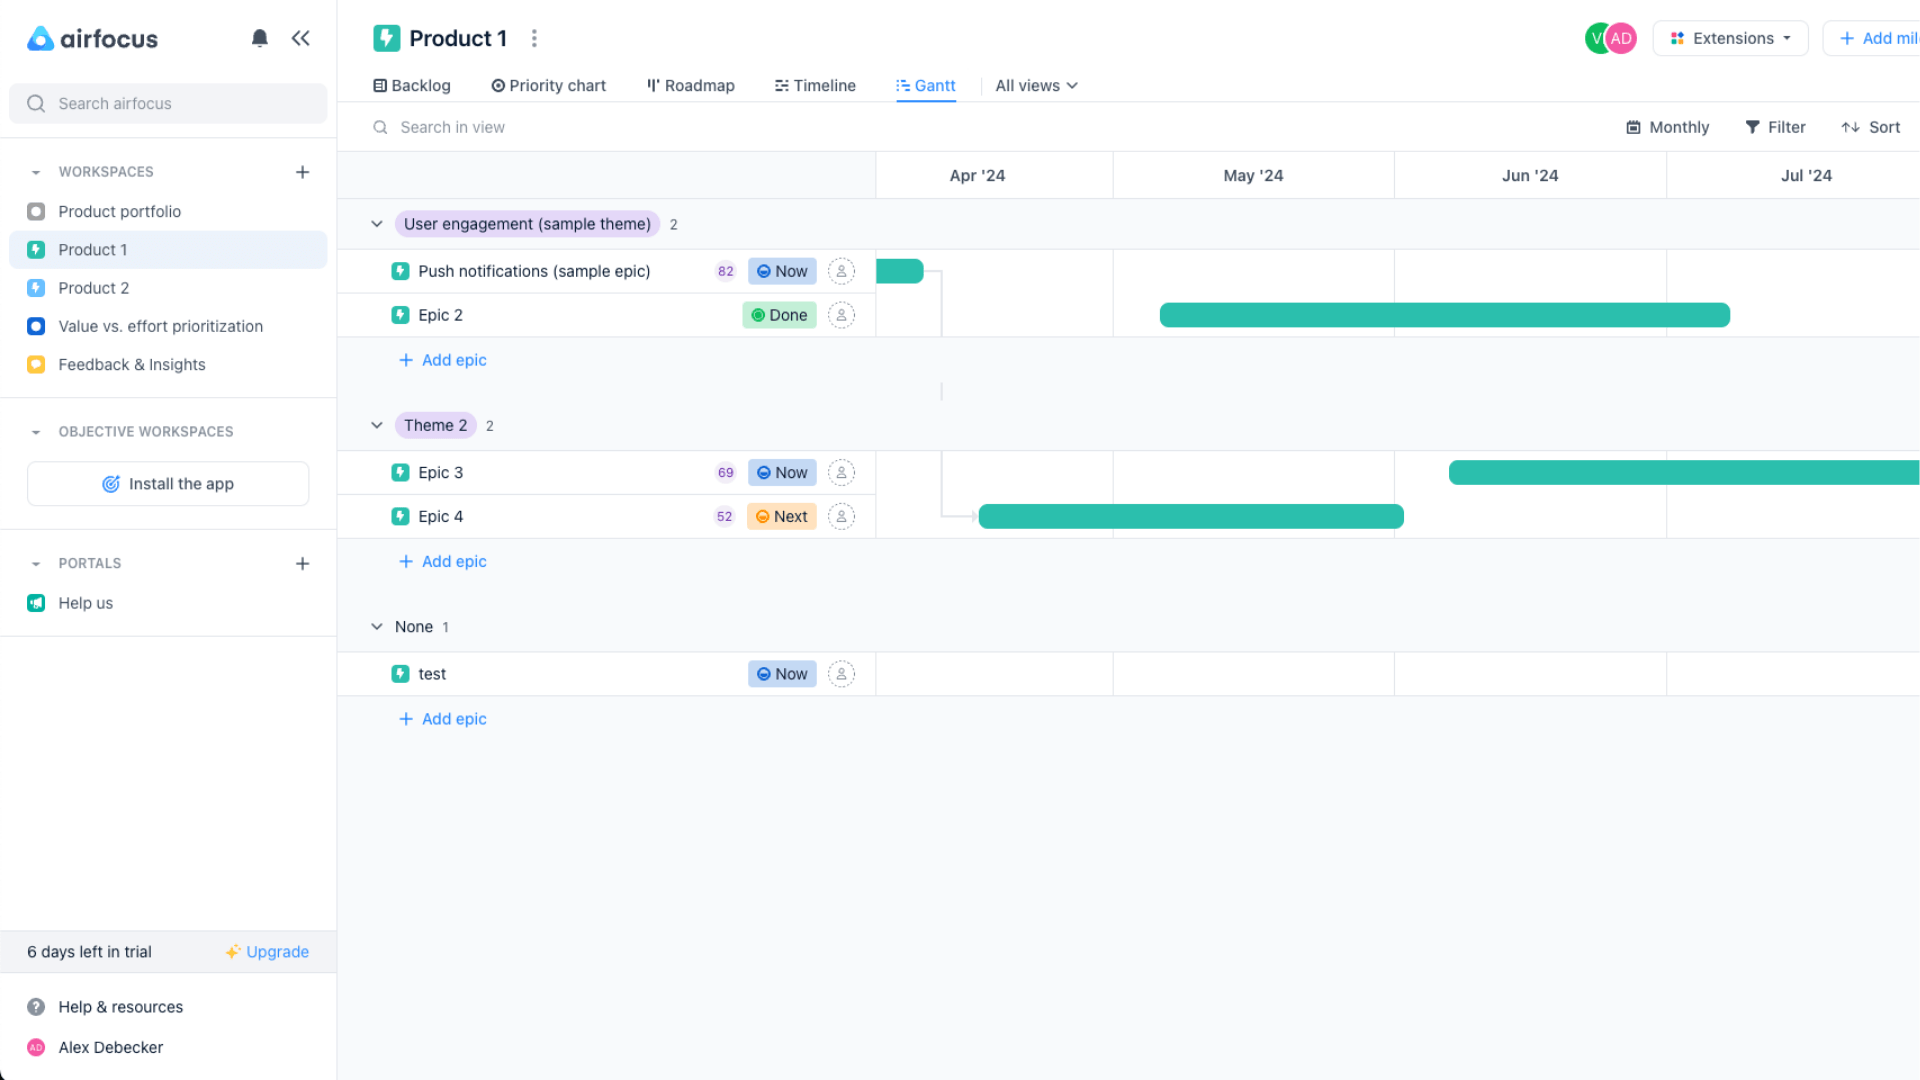
Task: Open Product 1 three-dot menu
Action: [534, 38]
